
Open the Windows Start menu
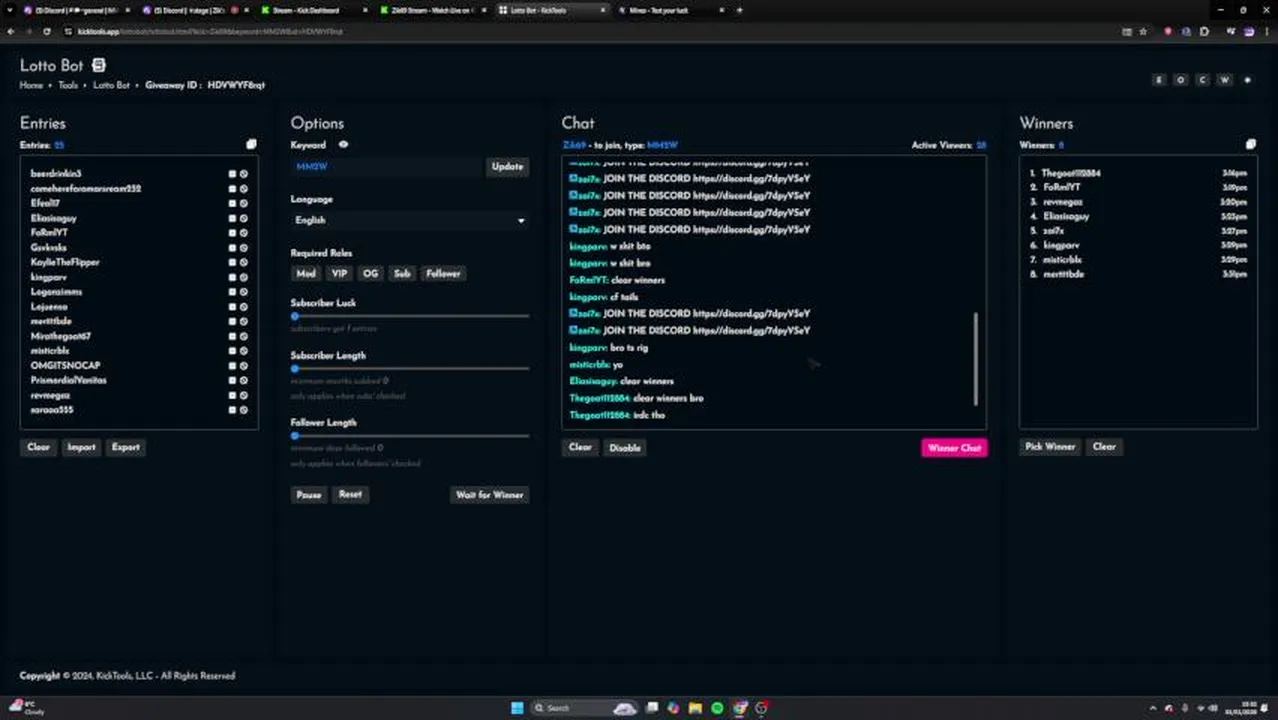tap(517, 708)
